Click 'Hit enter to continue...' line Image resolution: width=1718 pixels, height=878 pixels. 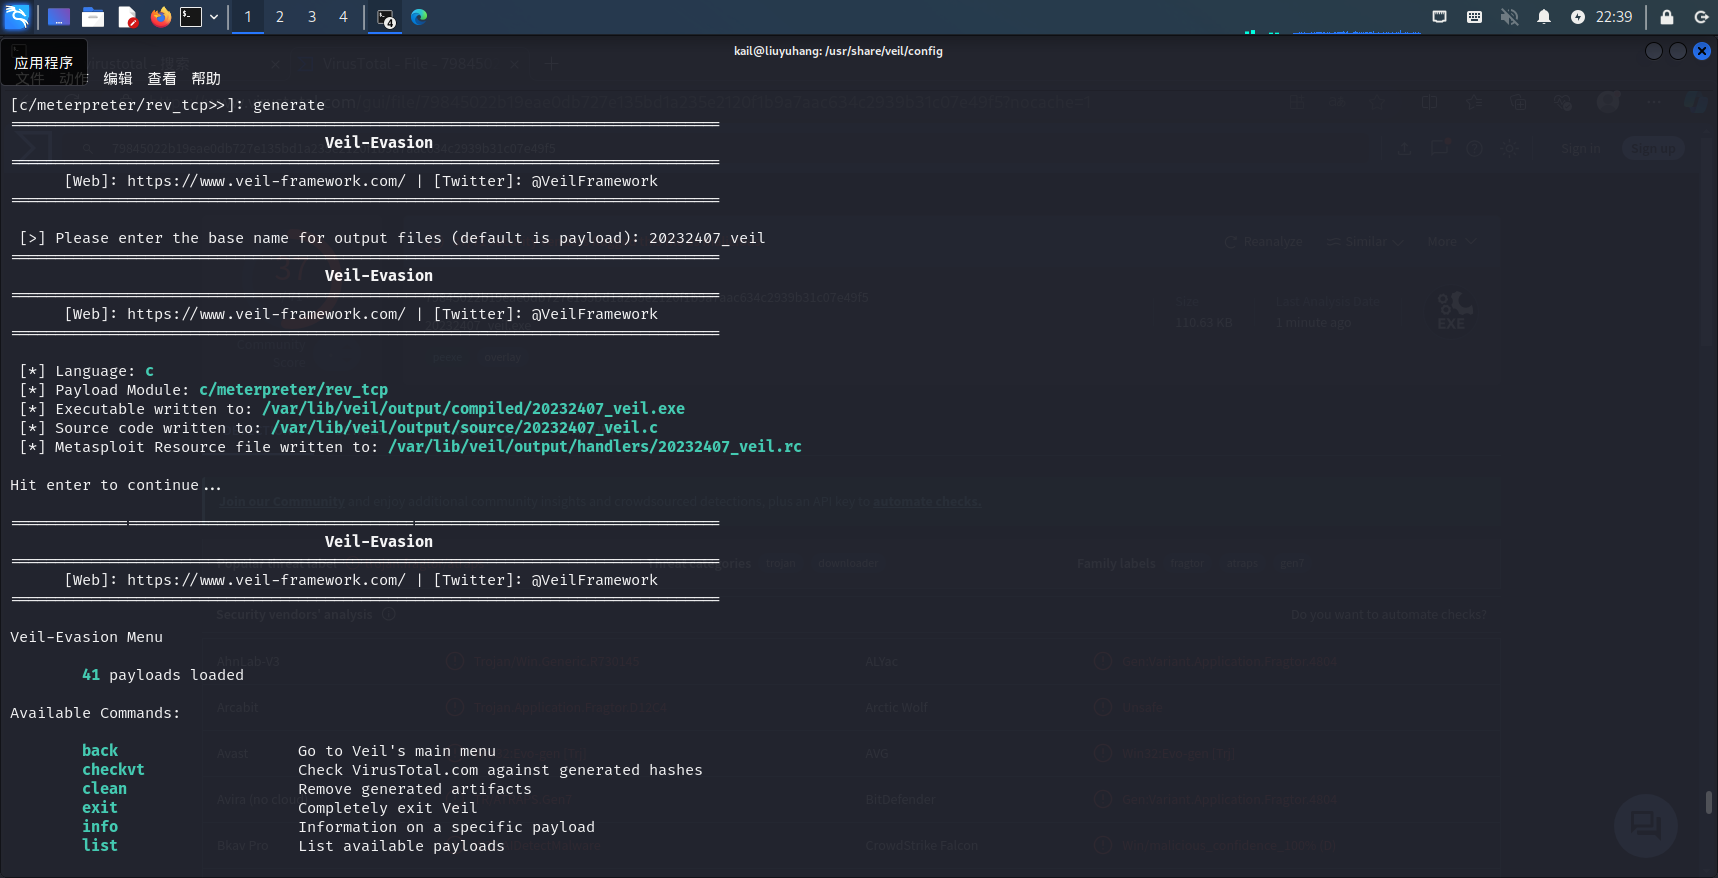pyautogui.click(x=116, y=485)
